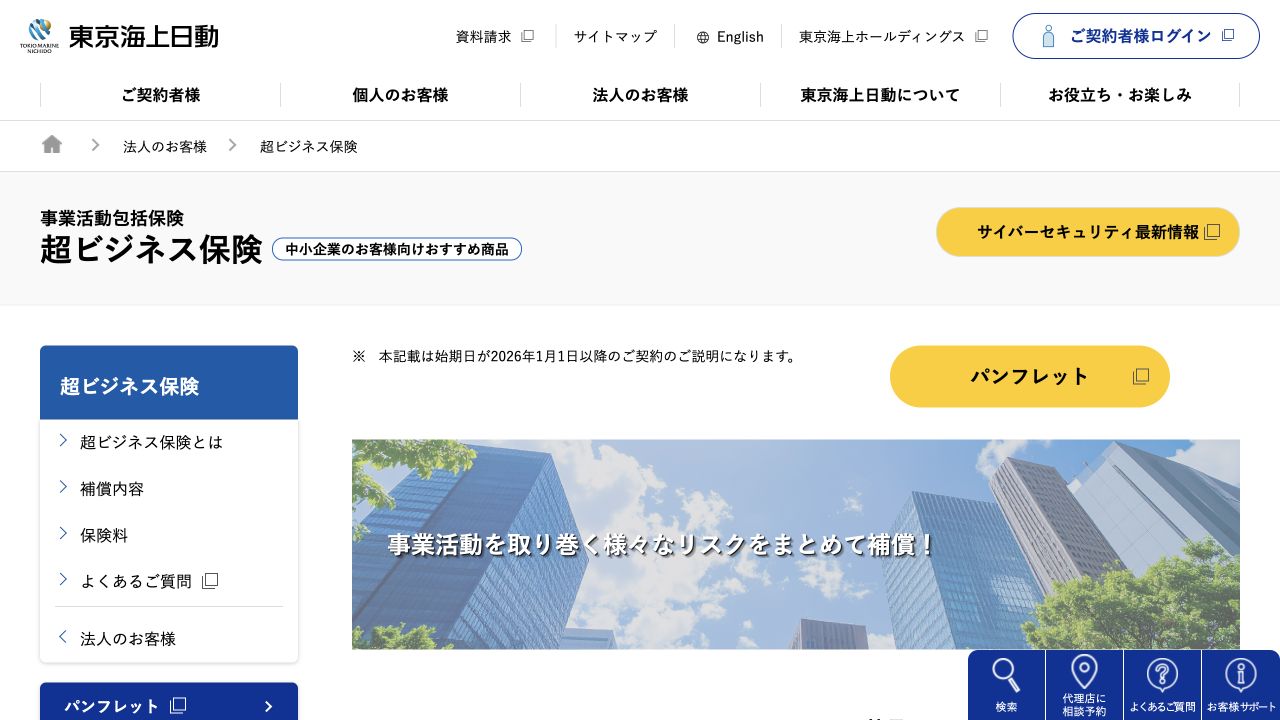Click the 超ビジネス保険 sidebar header
This screenshot has width=1280, height=720.
(x=169, y=383)
